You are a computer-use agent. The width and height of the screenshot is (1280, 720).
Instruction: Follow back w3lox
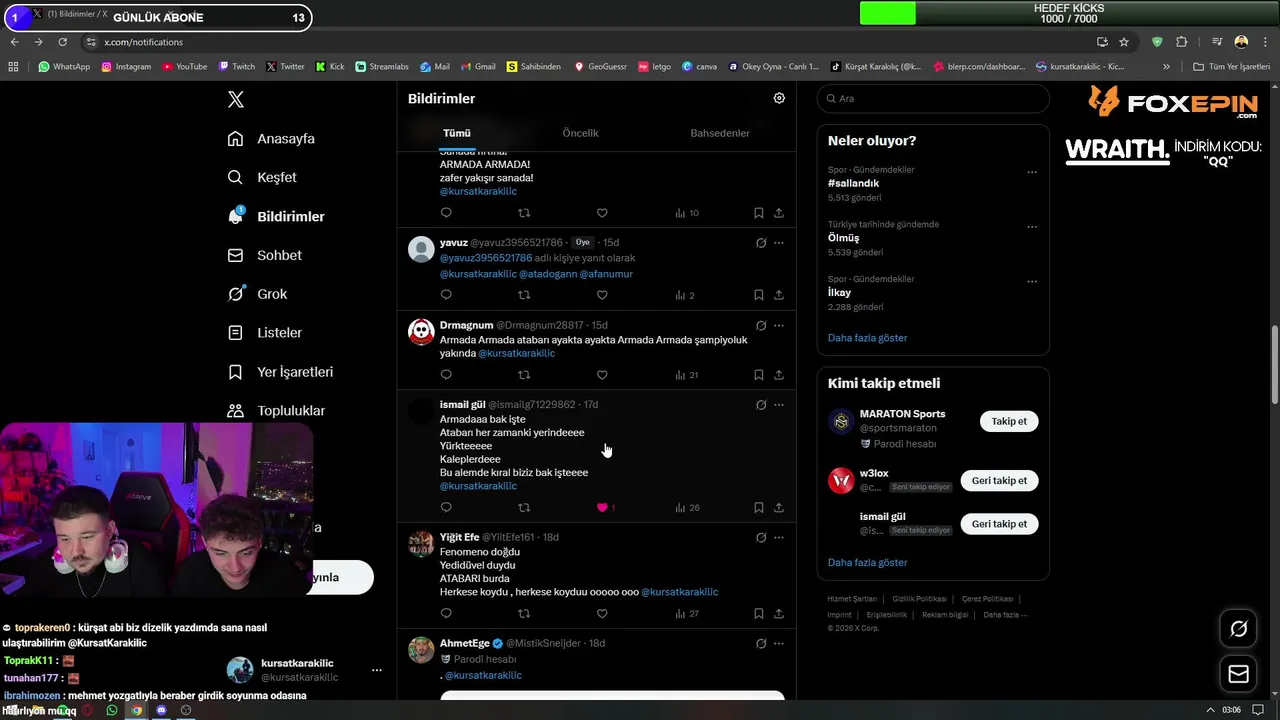pyautogui.click(x=999, y=481)
